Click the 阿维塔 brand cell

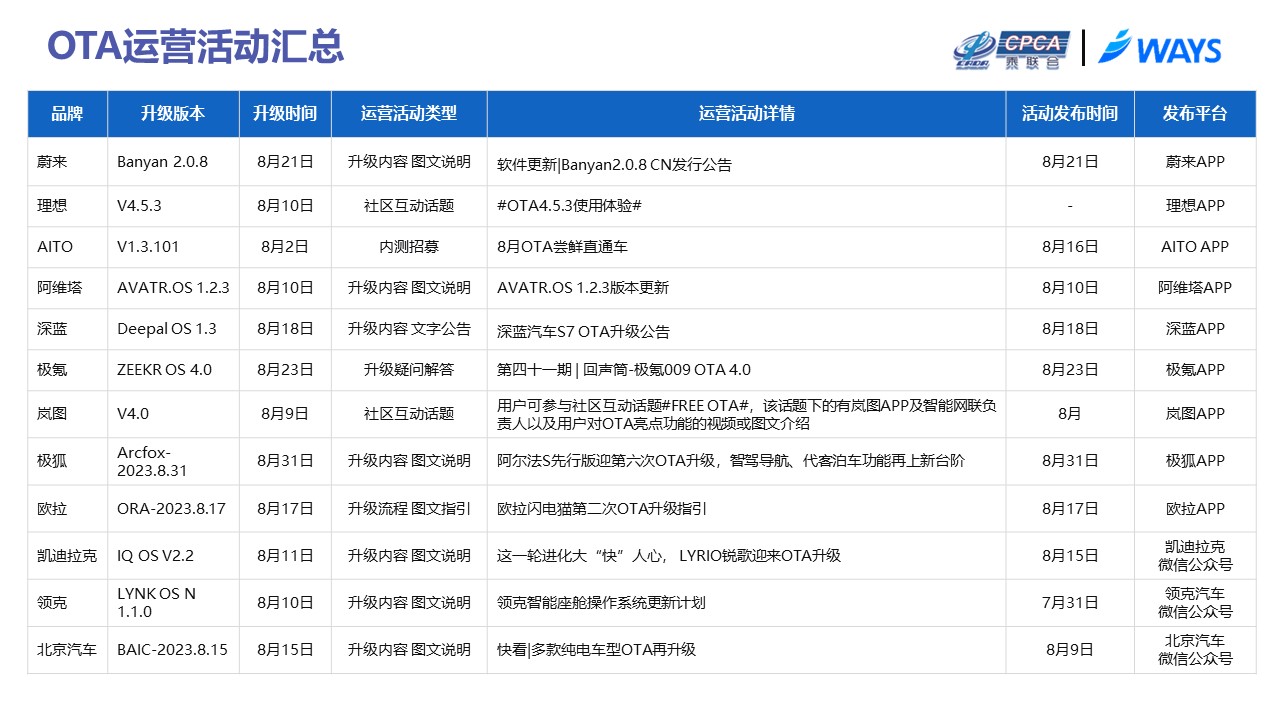(67, 288)
